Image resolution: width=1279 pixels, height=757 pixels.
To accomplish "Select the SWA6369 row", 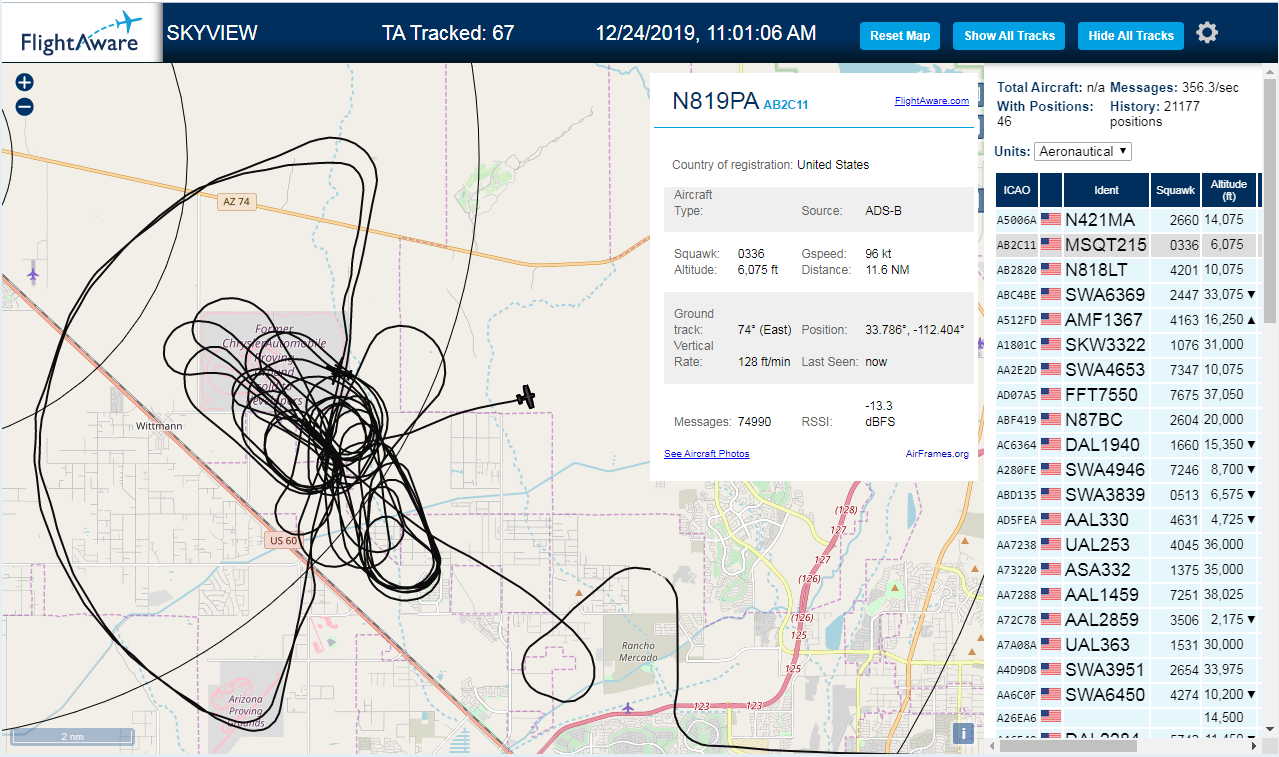I will coord(1128,294).
